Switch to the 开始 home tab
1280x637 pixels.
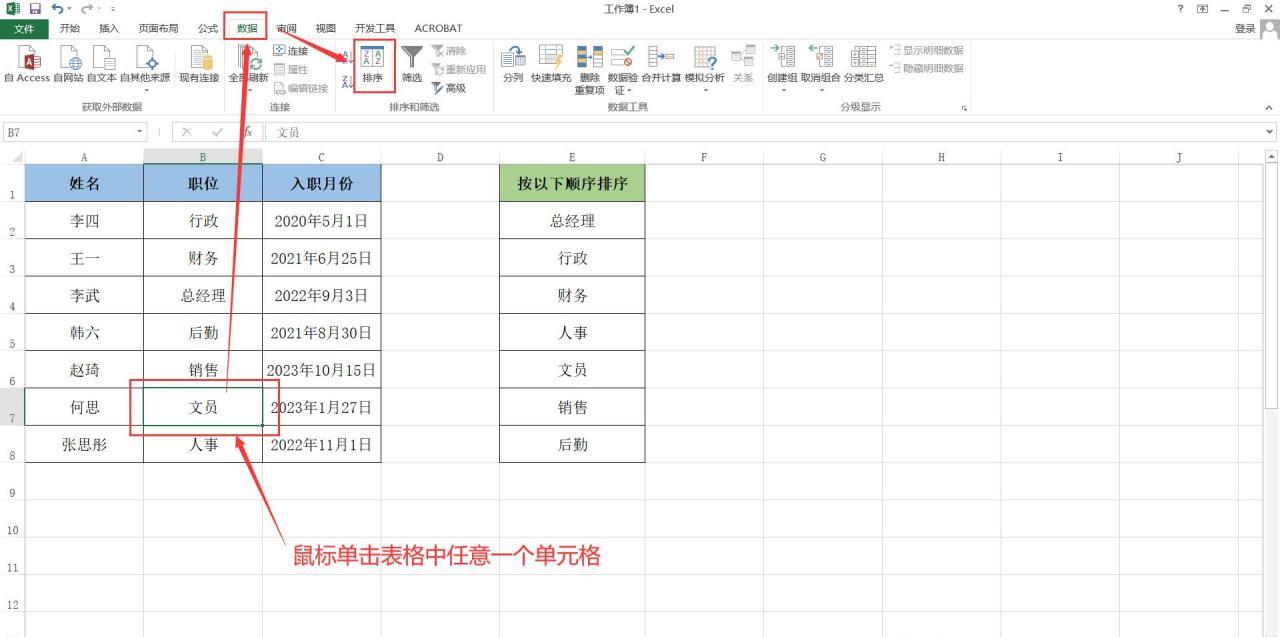pos(70,28)
